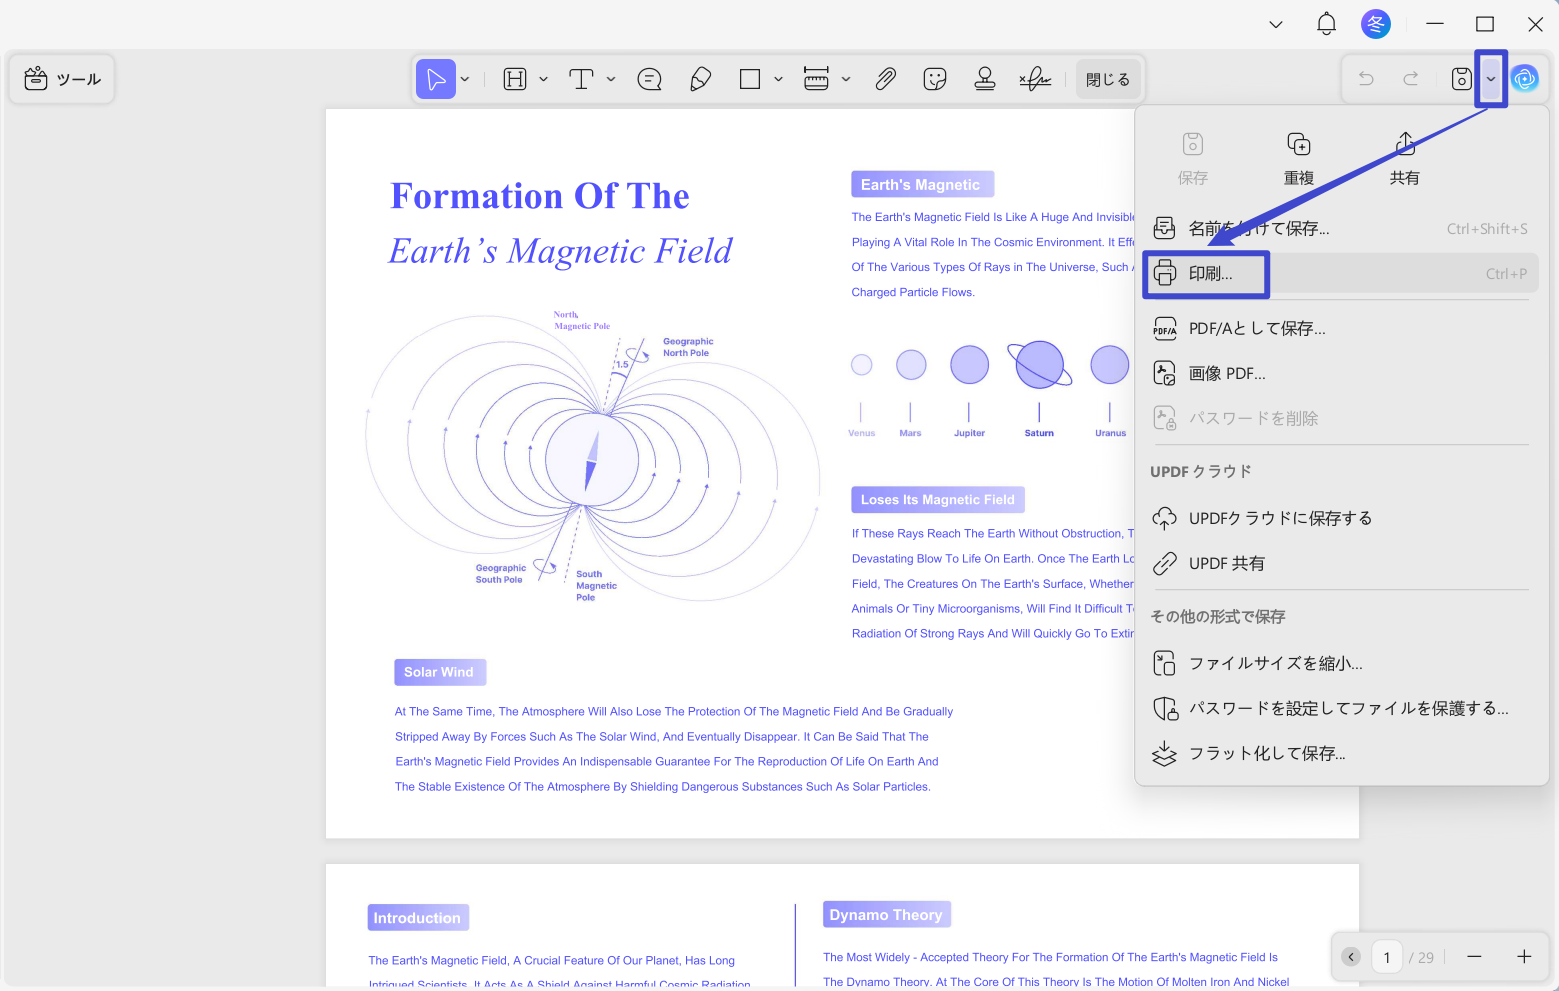This screenshot has width=1559, height=991.
Task: Go to previous page arrow
Action: [x=1351, y=957]
